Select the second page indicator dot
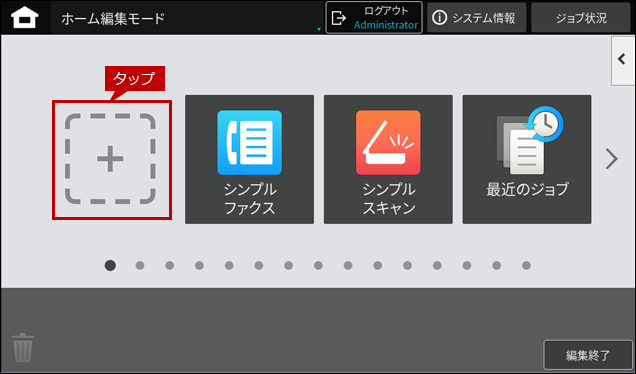Screen dimensions: 636x374 [140, 265]
